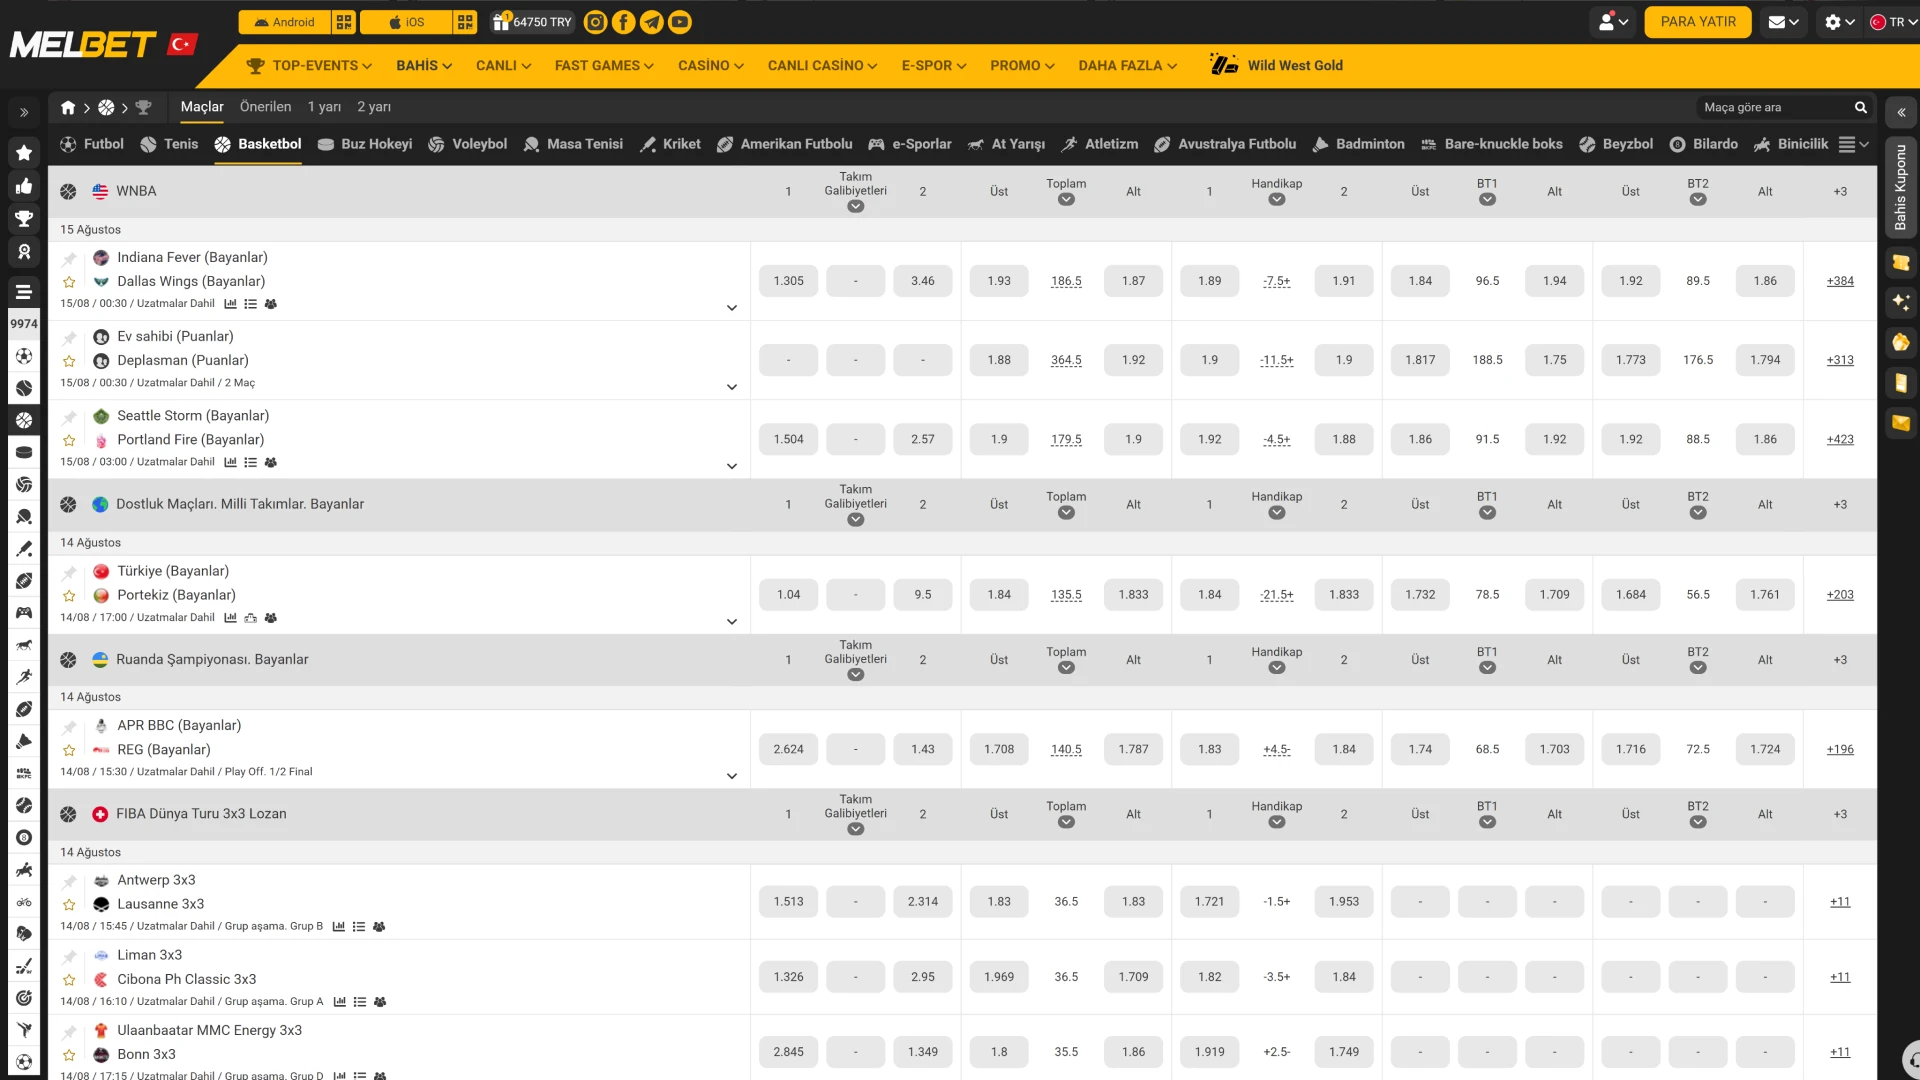Open the TR language selector dropdown
The image size is (1920, 1080).
1893,22
